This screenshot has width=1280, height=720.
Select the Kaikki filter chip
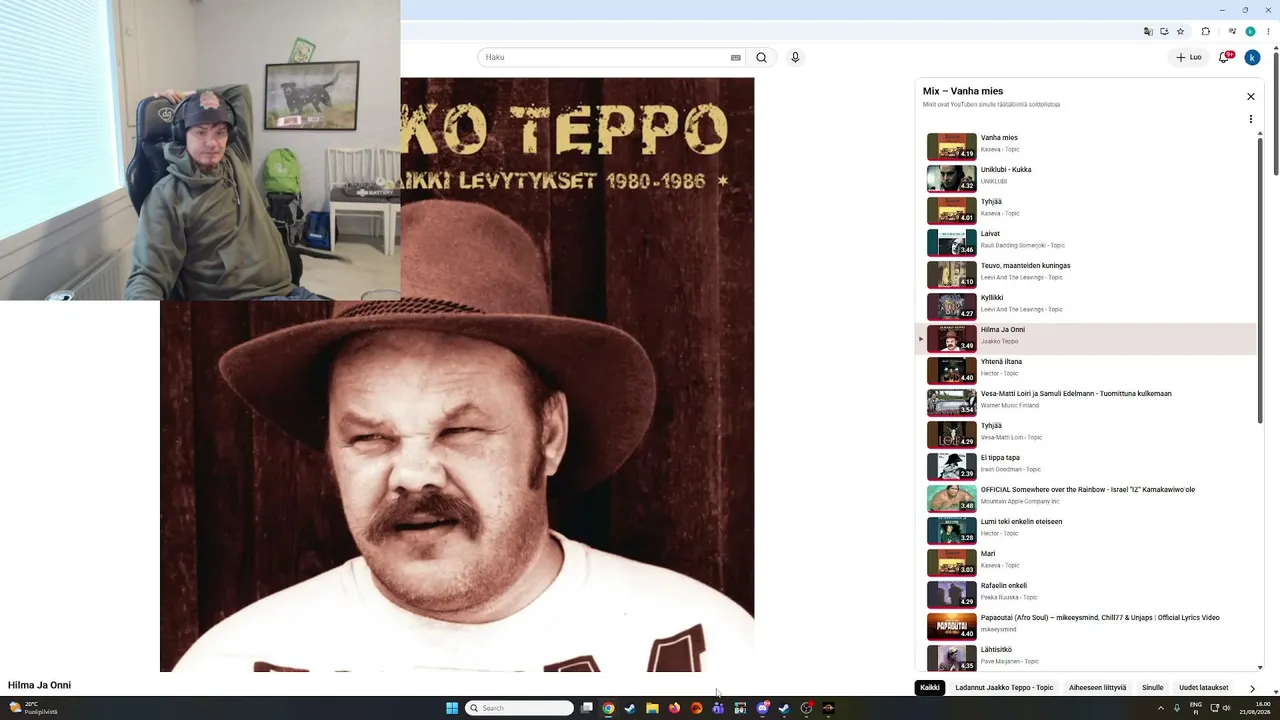930,688
